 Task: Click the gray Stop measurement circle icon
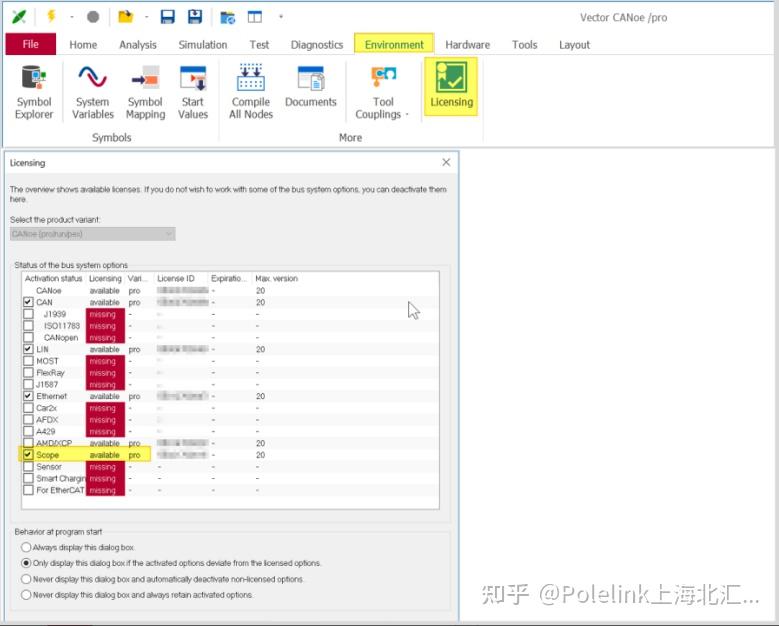point(93,17)
